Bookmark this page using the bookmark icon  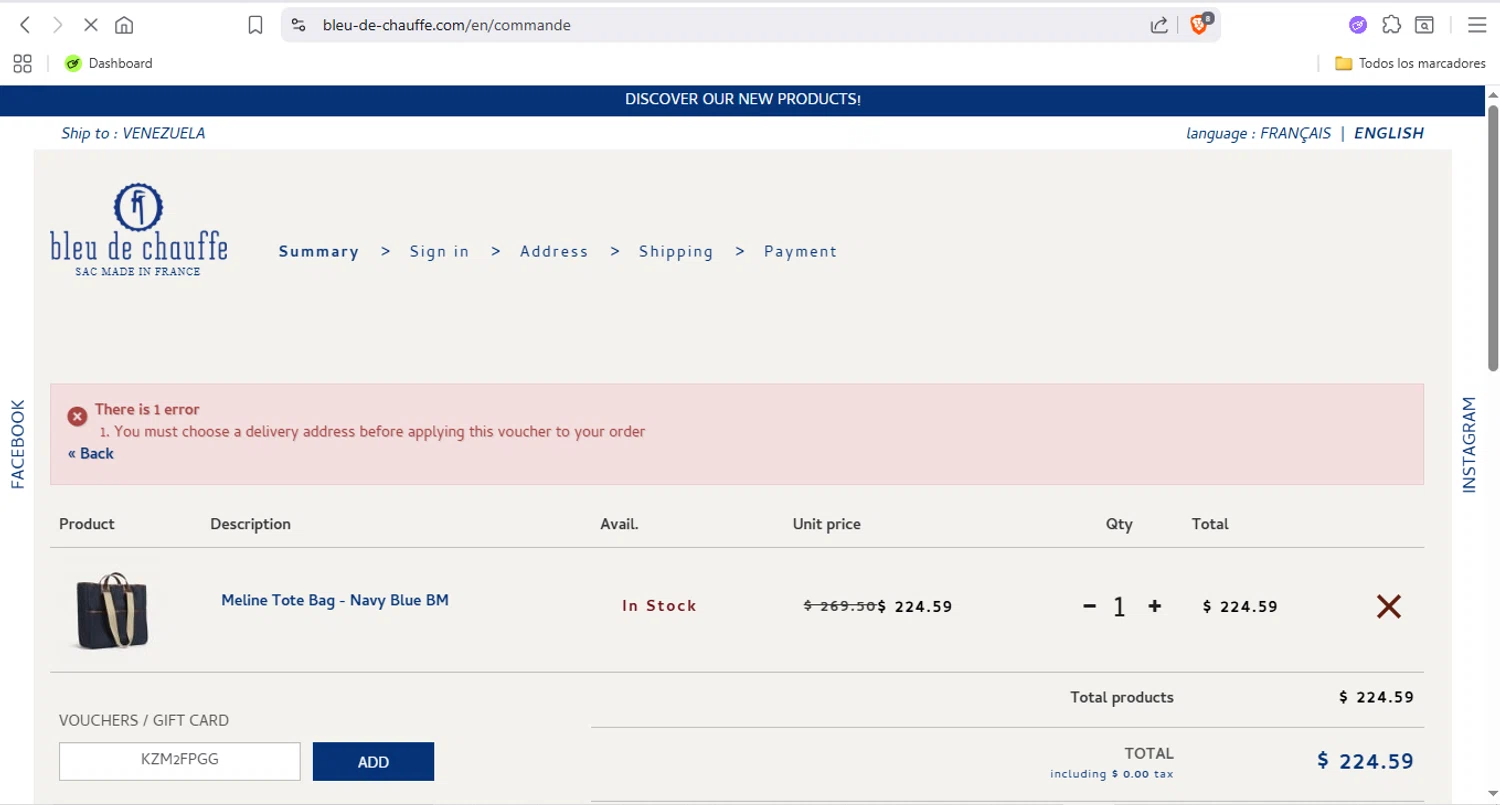coord(256,25)
